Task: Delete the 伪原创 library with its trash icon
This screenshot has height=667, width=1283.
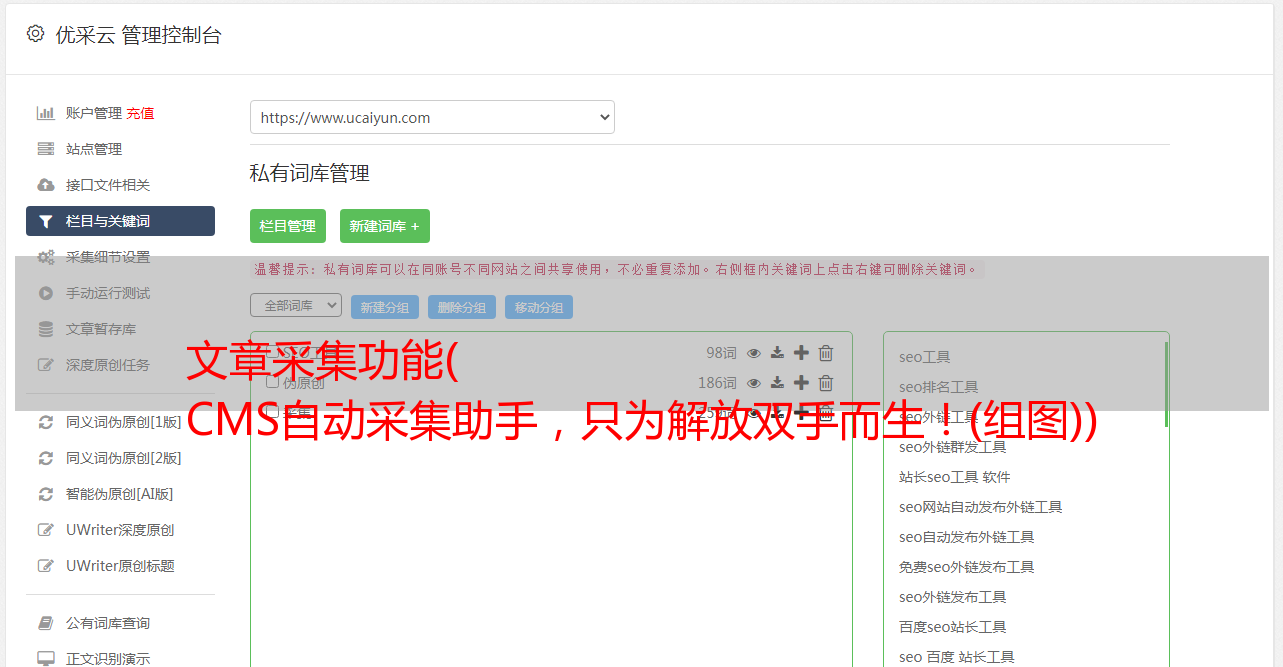Action: (826, 383)
